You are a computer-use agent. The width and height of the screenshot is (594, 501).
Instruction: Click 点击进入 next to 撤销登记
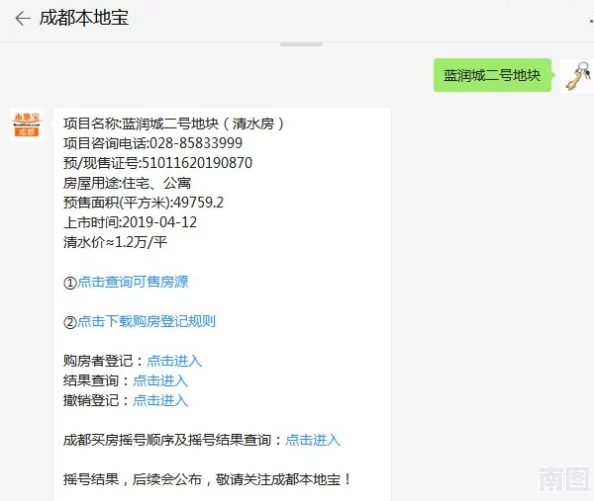pos(160,400)
